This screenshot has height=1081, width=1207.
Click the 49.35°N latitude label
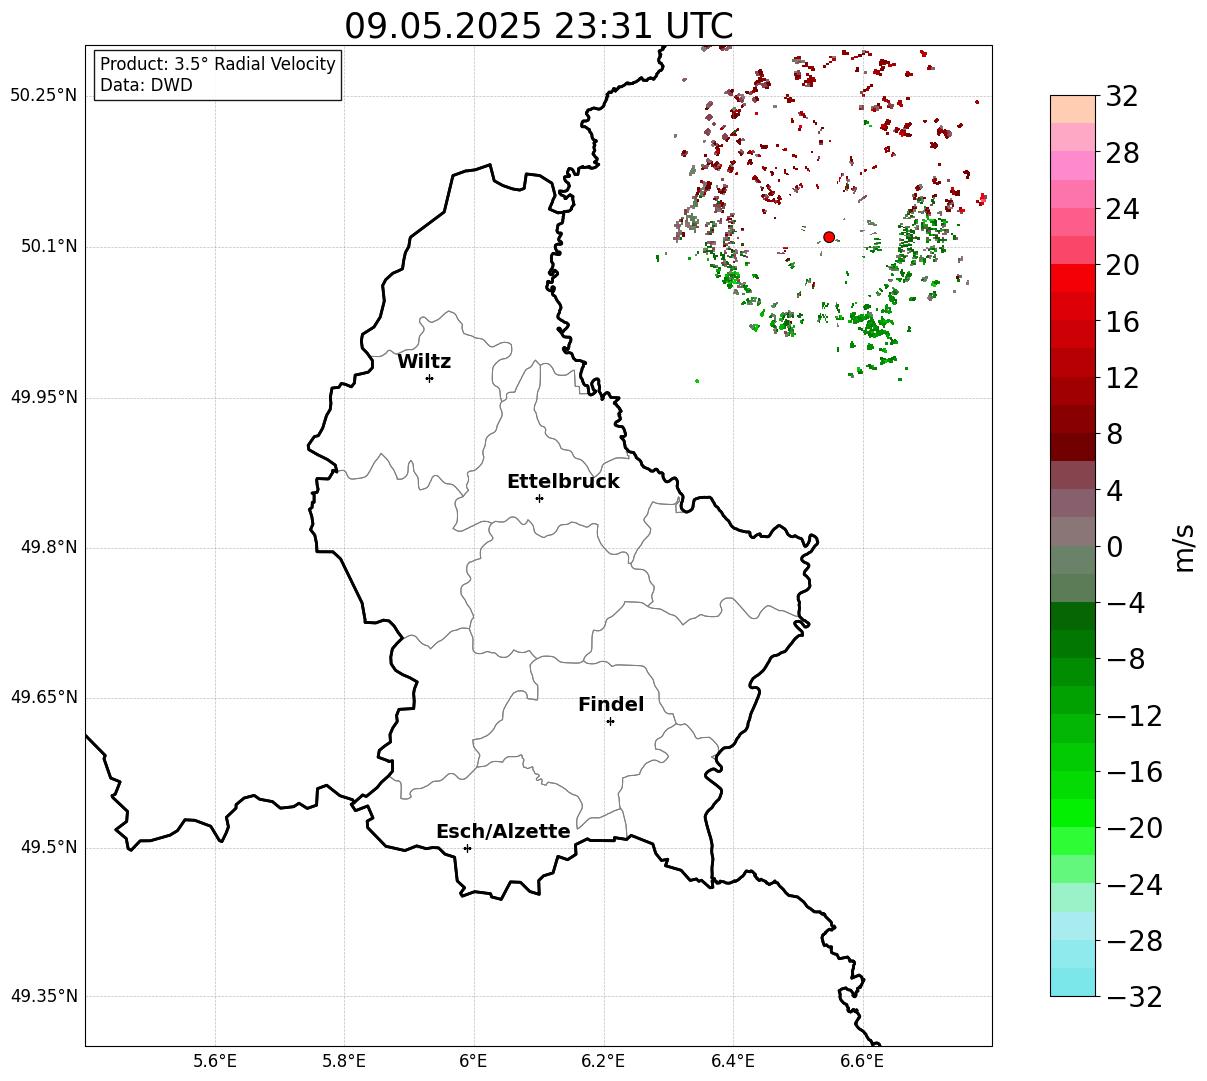tap(44, 997)
